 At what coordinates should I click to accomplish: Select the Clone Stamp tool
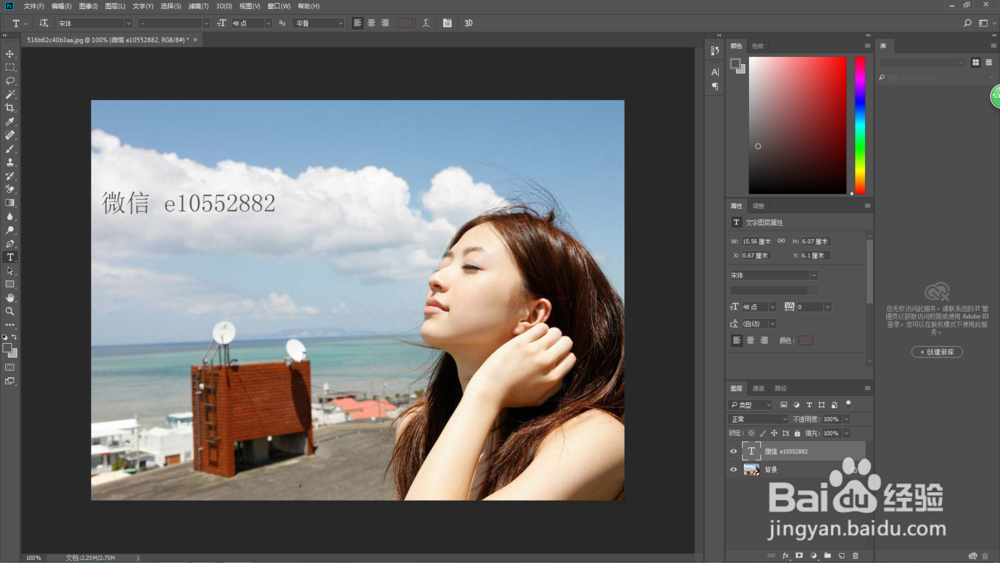tap(10, 162)
